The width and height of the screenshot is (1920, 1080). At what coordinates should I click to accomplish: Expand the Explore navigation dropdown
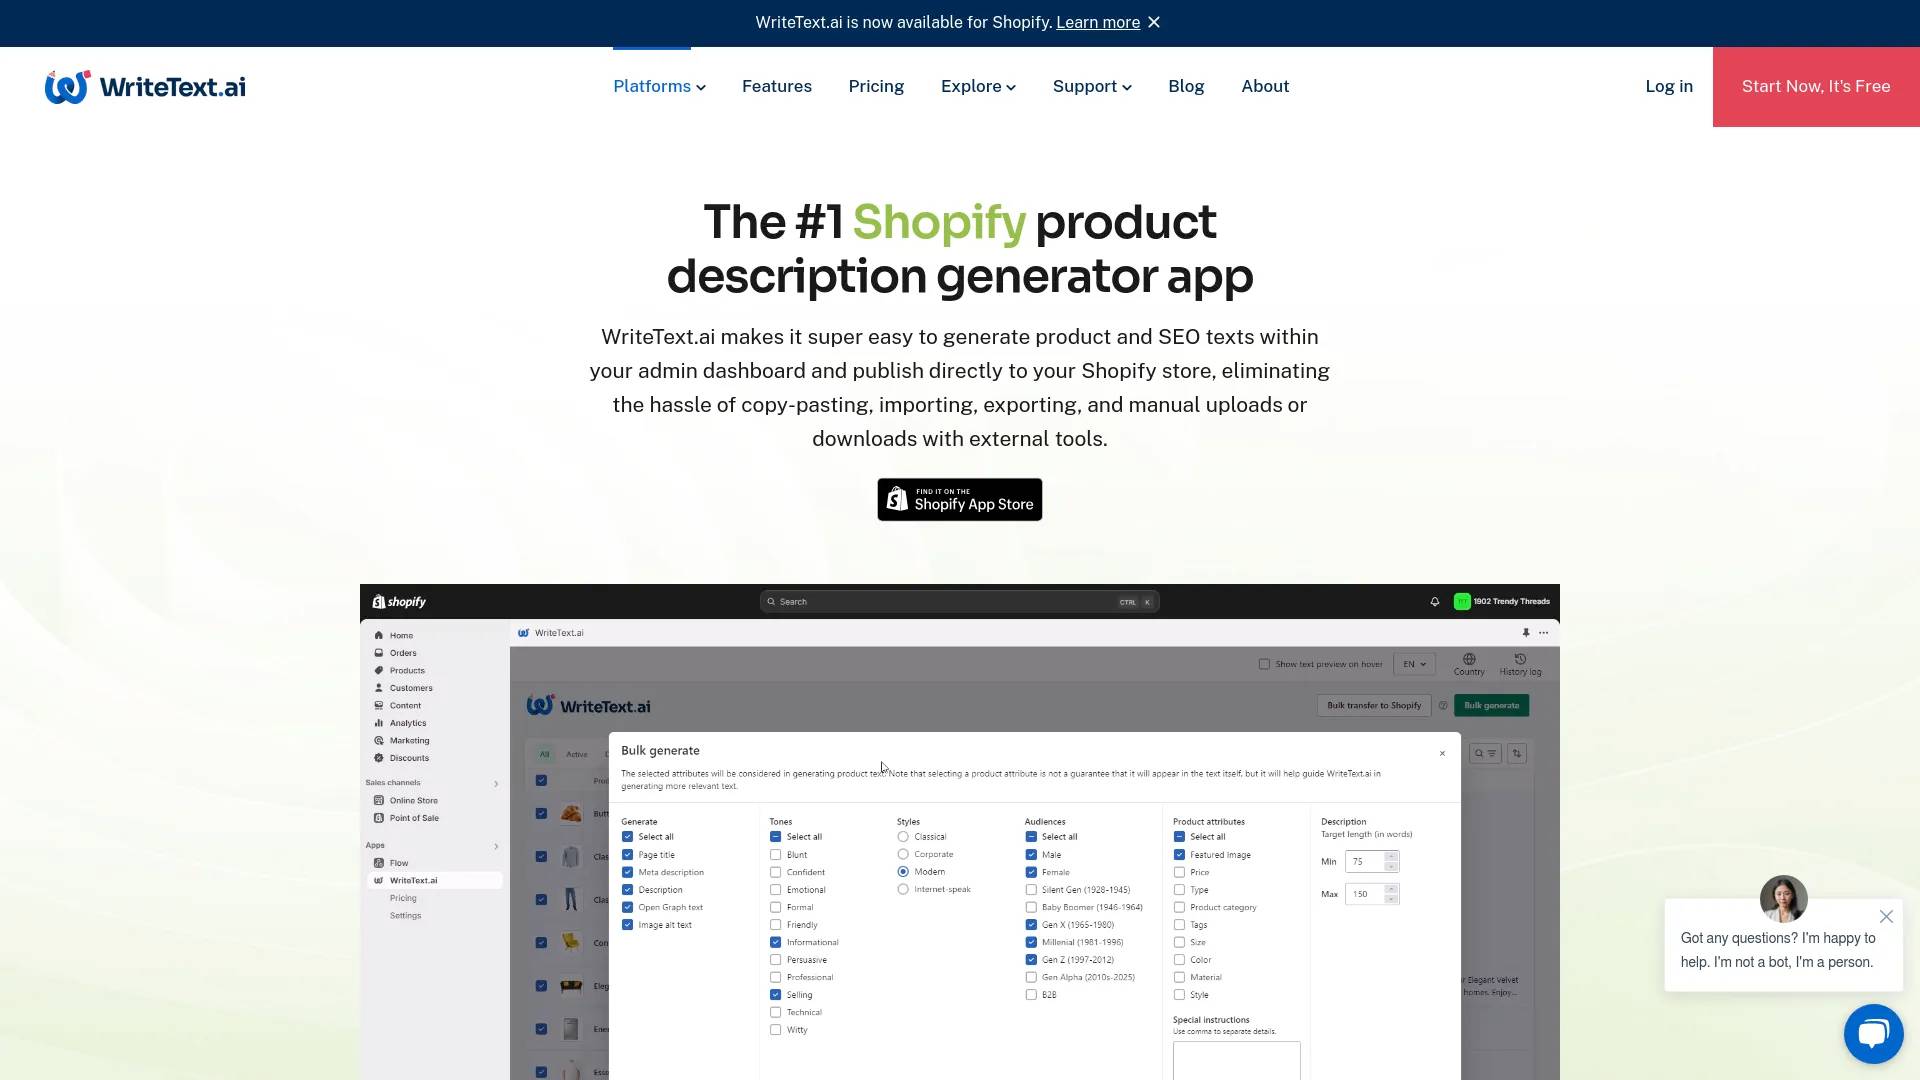[977, 87]
